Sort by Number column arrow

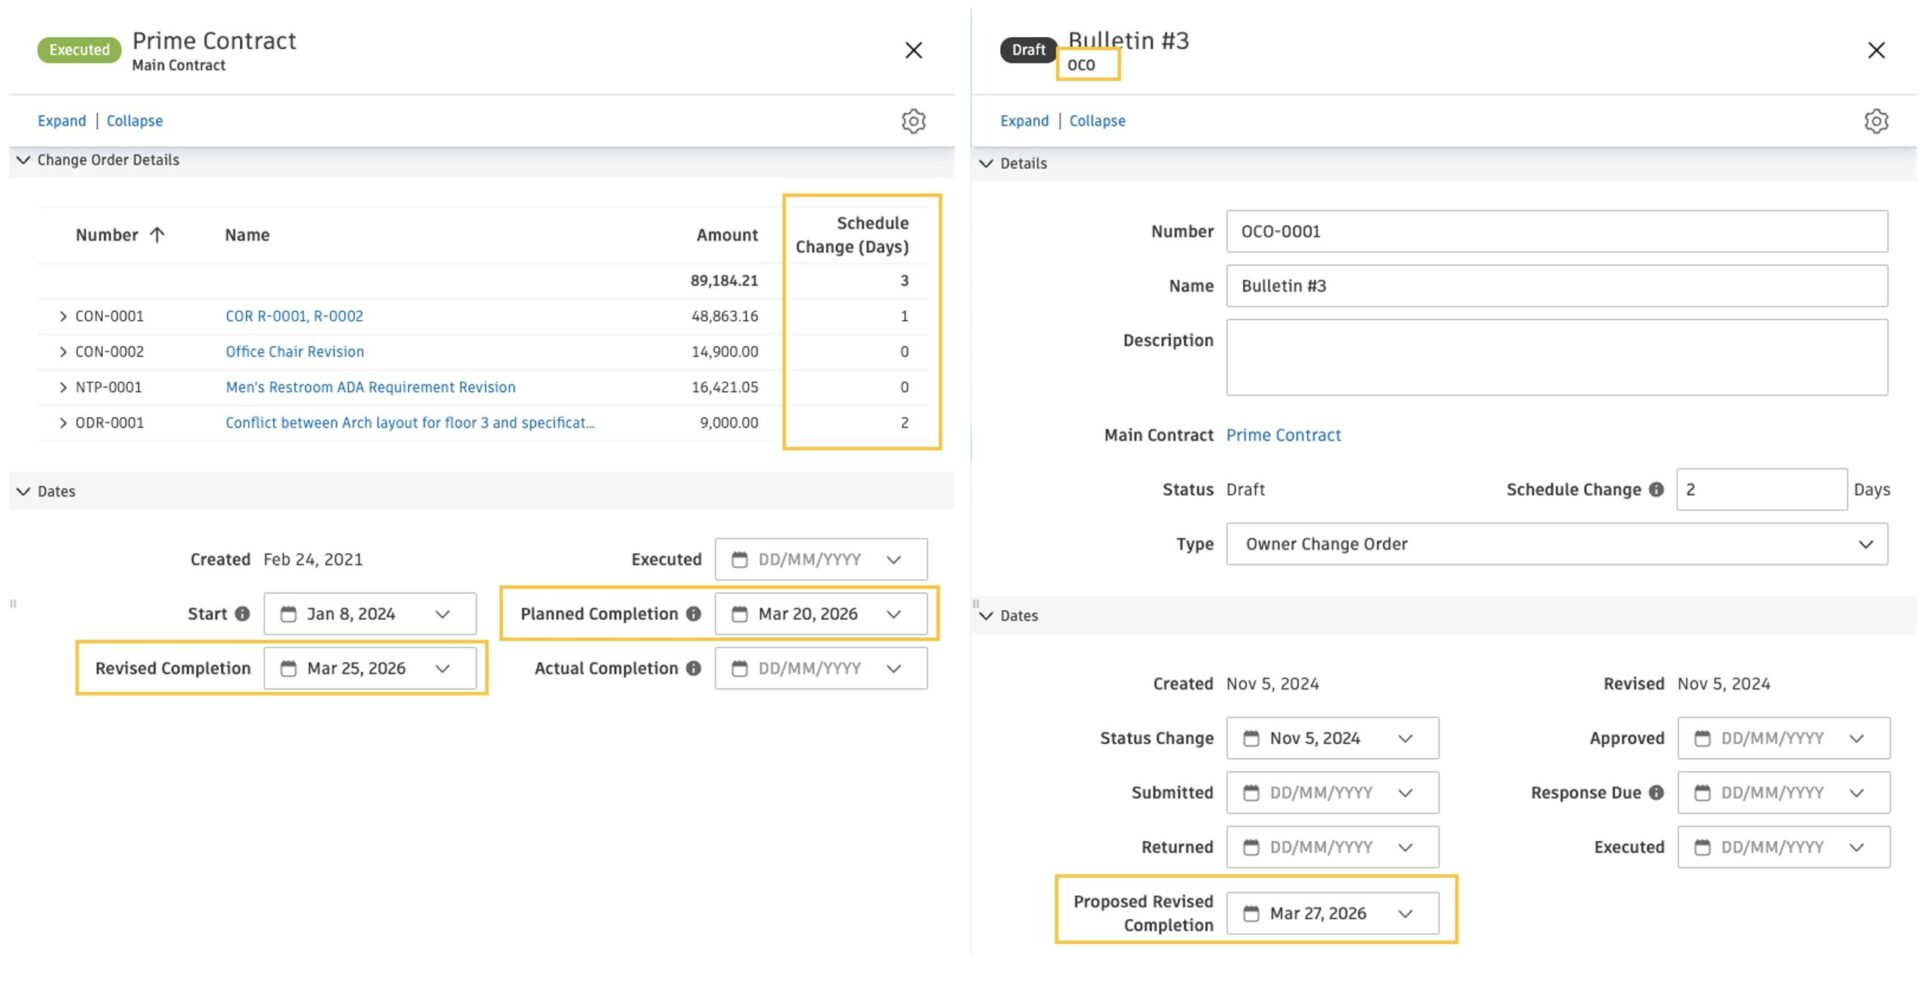[157, 235]
